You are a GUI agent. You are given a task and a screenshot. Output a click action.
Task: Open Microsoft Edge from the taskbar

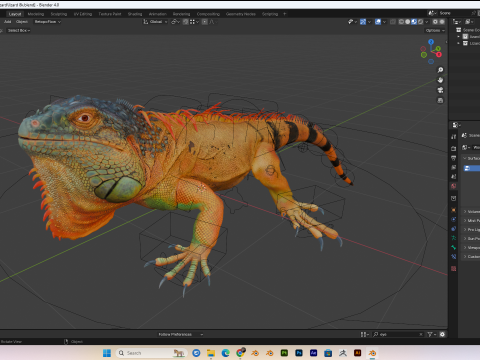[226, 353]
